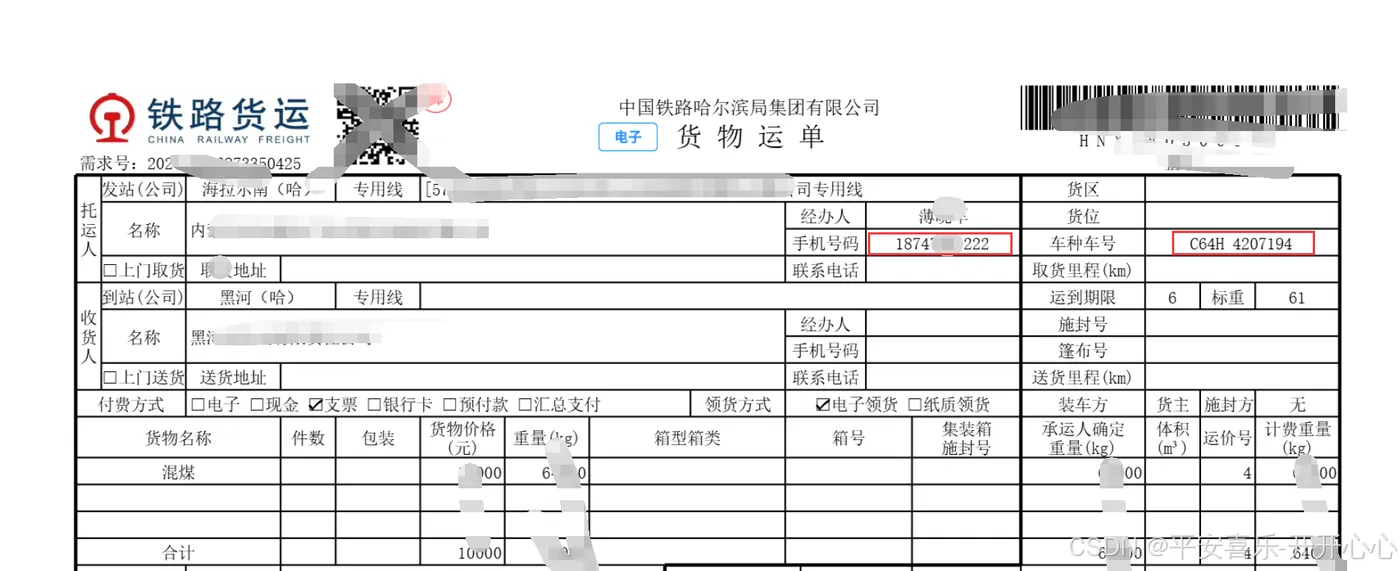This screenshot has width=1400, height=571.
Task: Click the 到站(公司) label
Action: pyautogui.click(x=143, y=297)
